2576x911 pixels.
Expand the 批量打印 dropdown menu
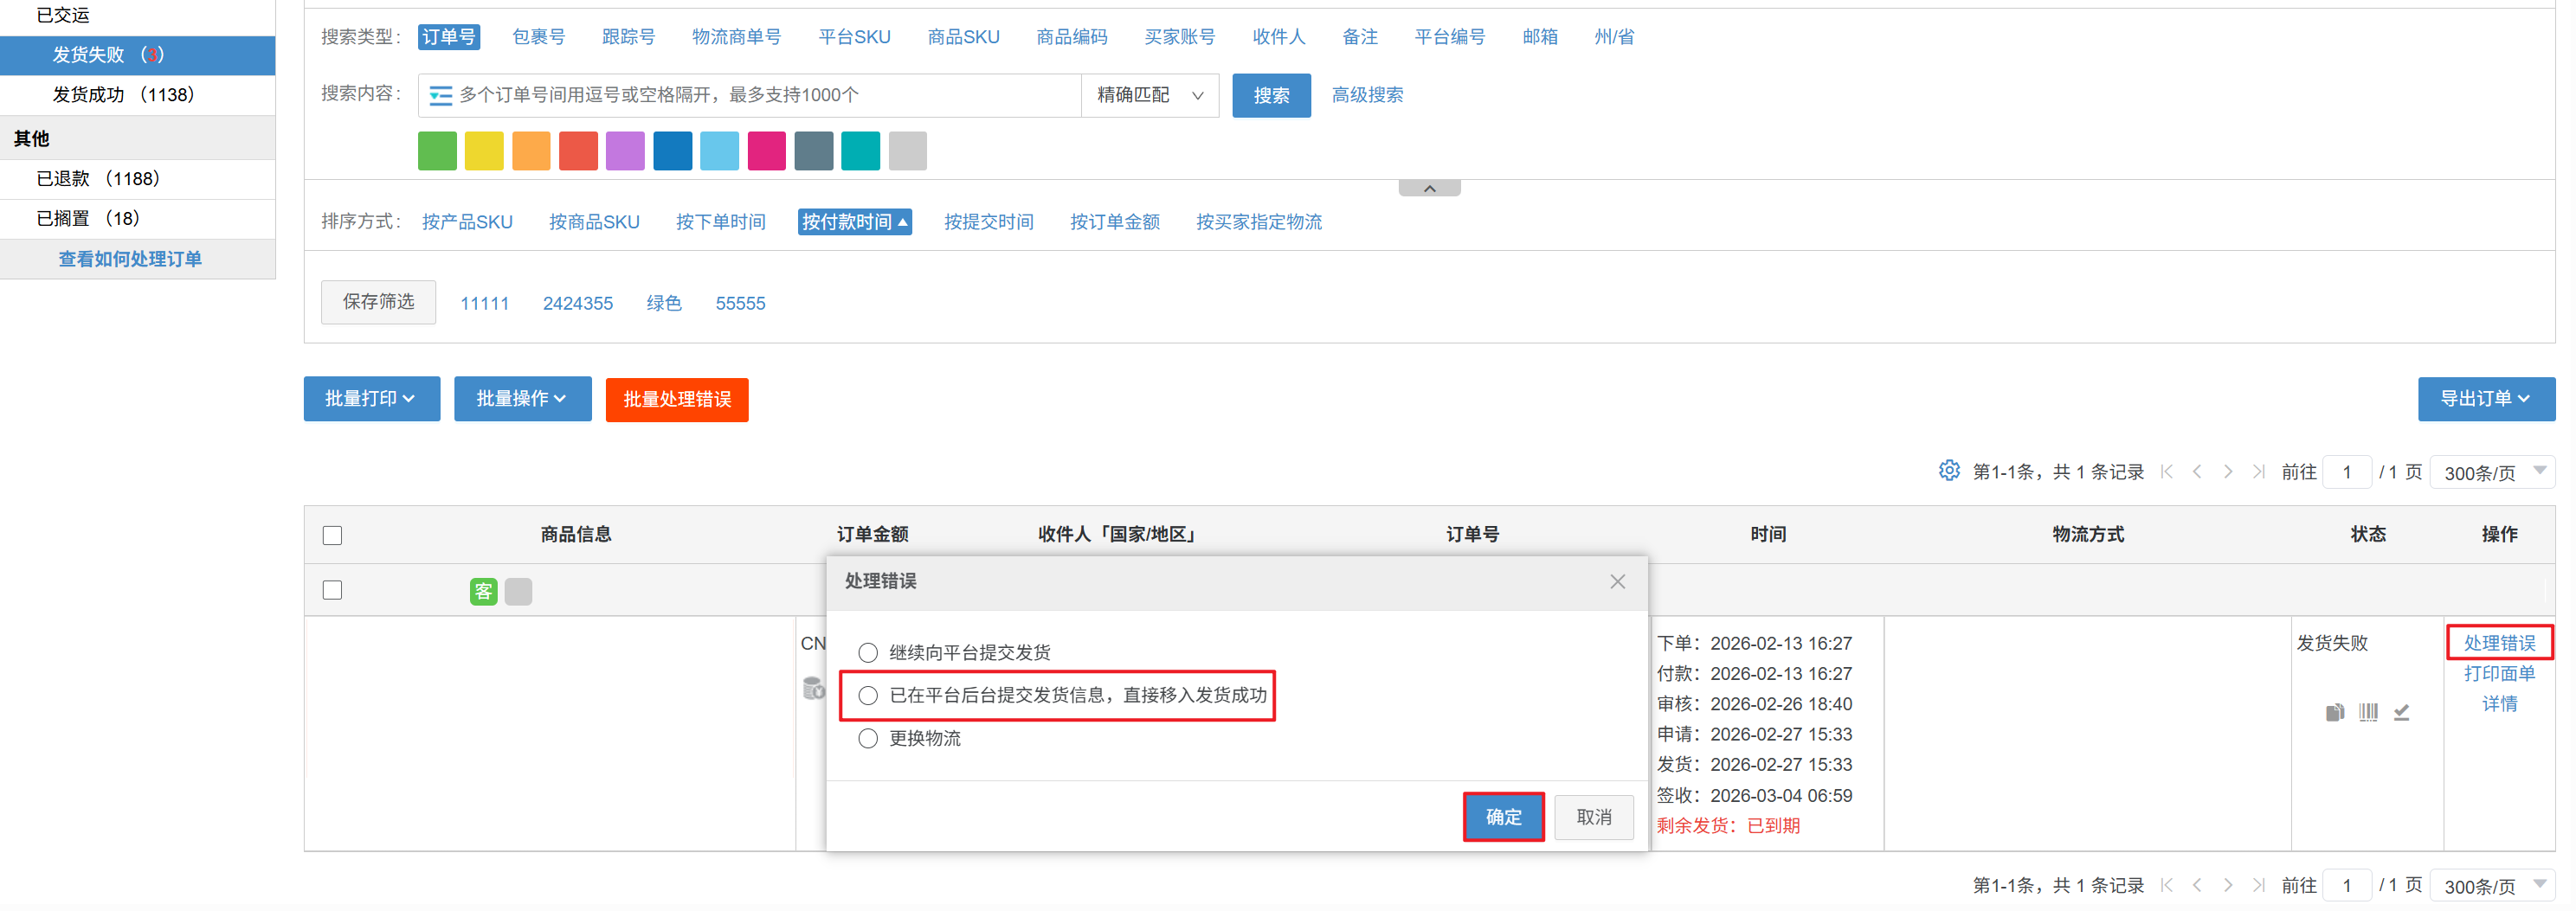(371, 399)
